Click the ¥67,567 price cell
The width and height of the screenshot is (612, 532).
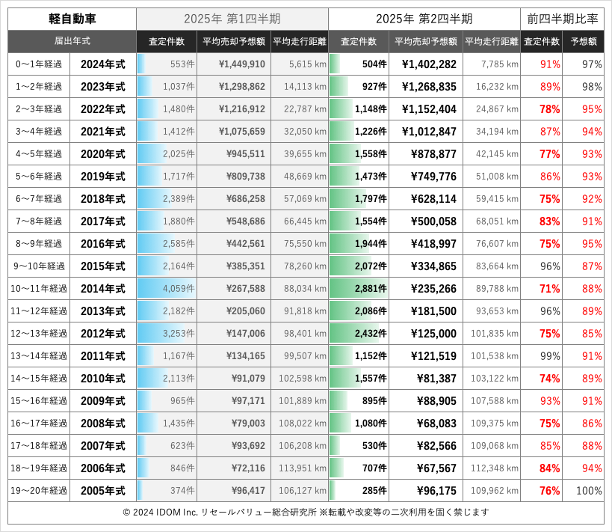[x=426, y=468]
